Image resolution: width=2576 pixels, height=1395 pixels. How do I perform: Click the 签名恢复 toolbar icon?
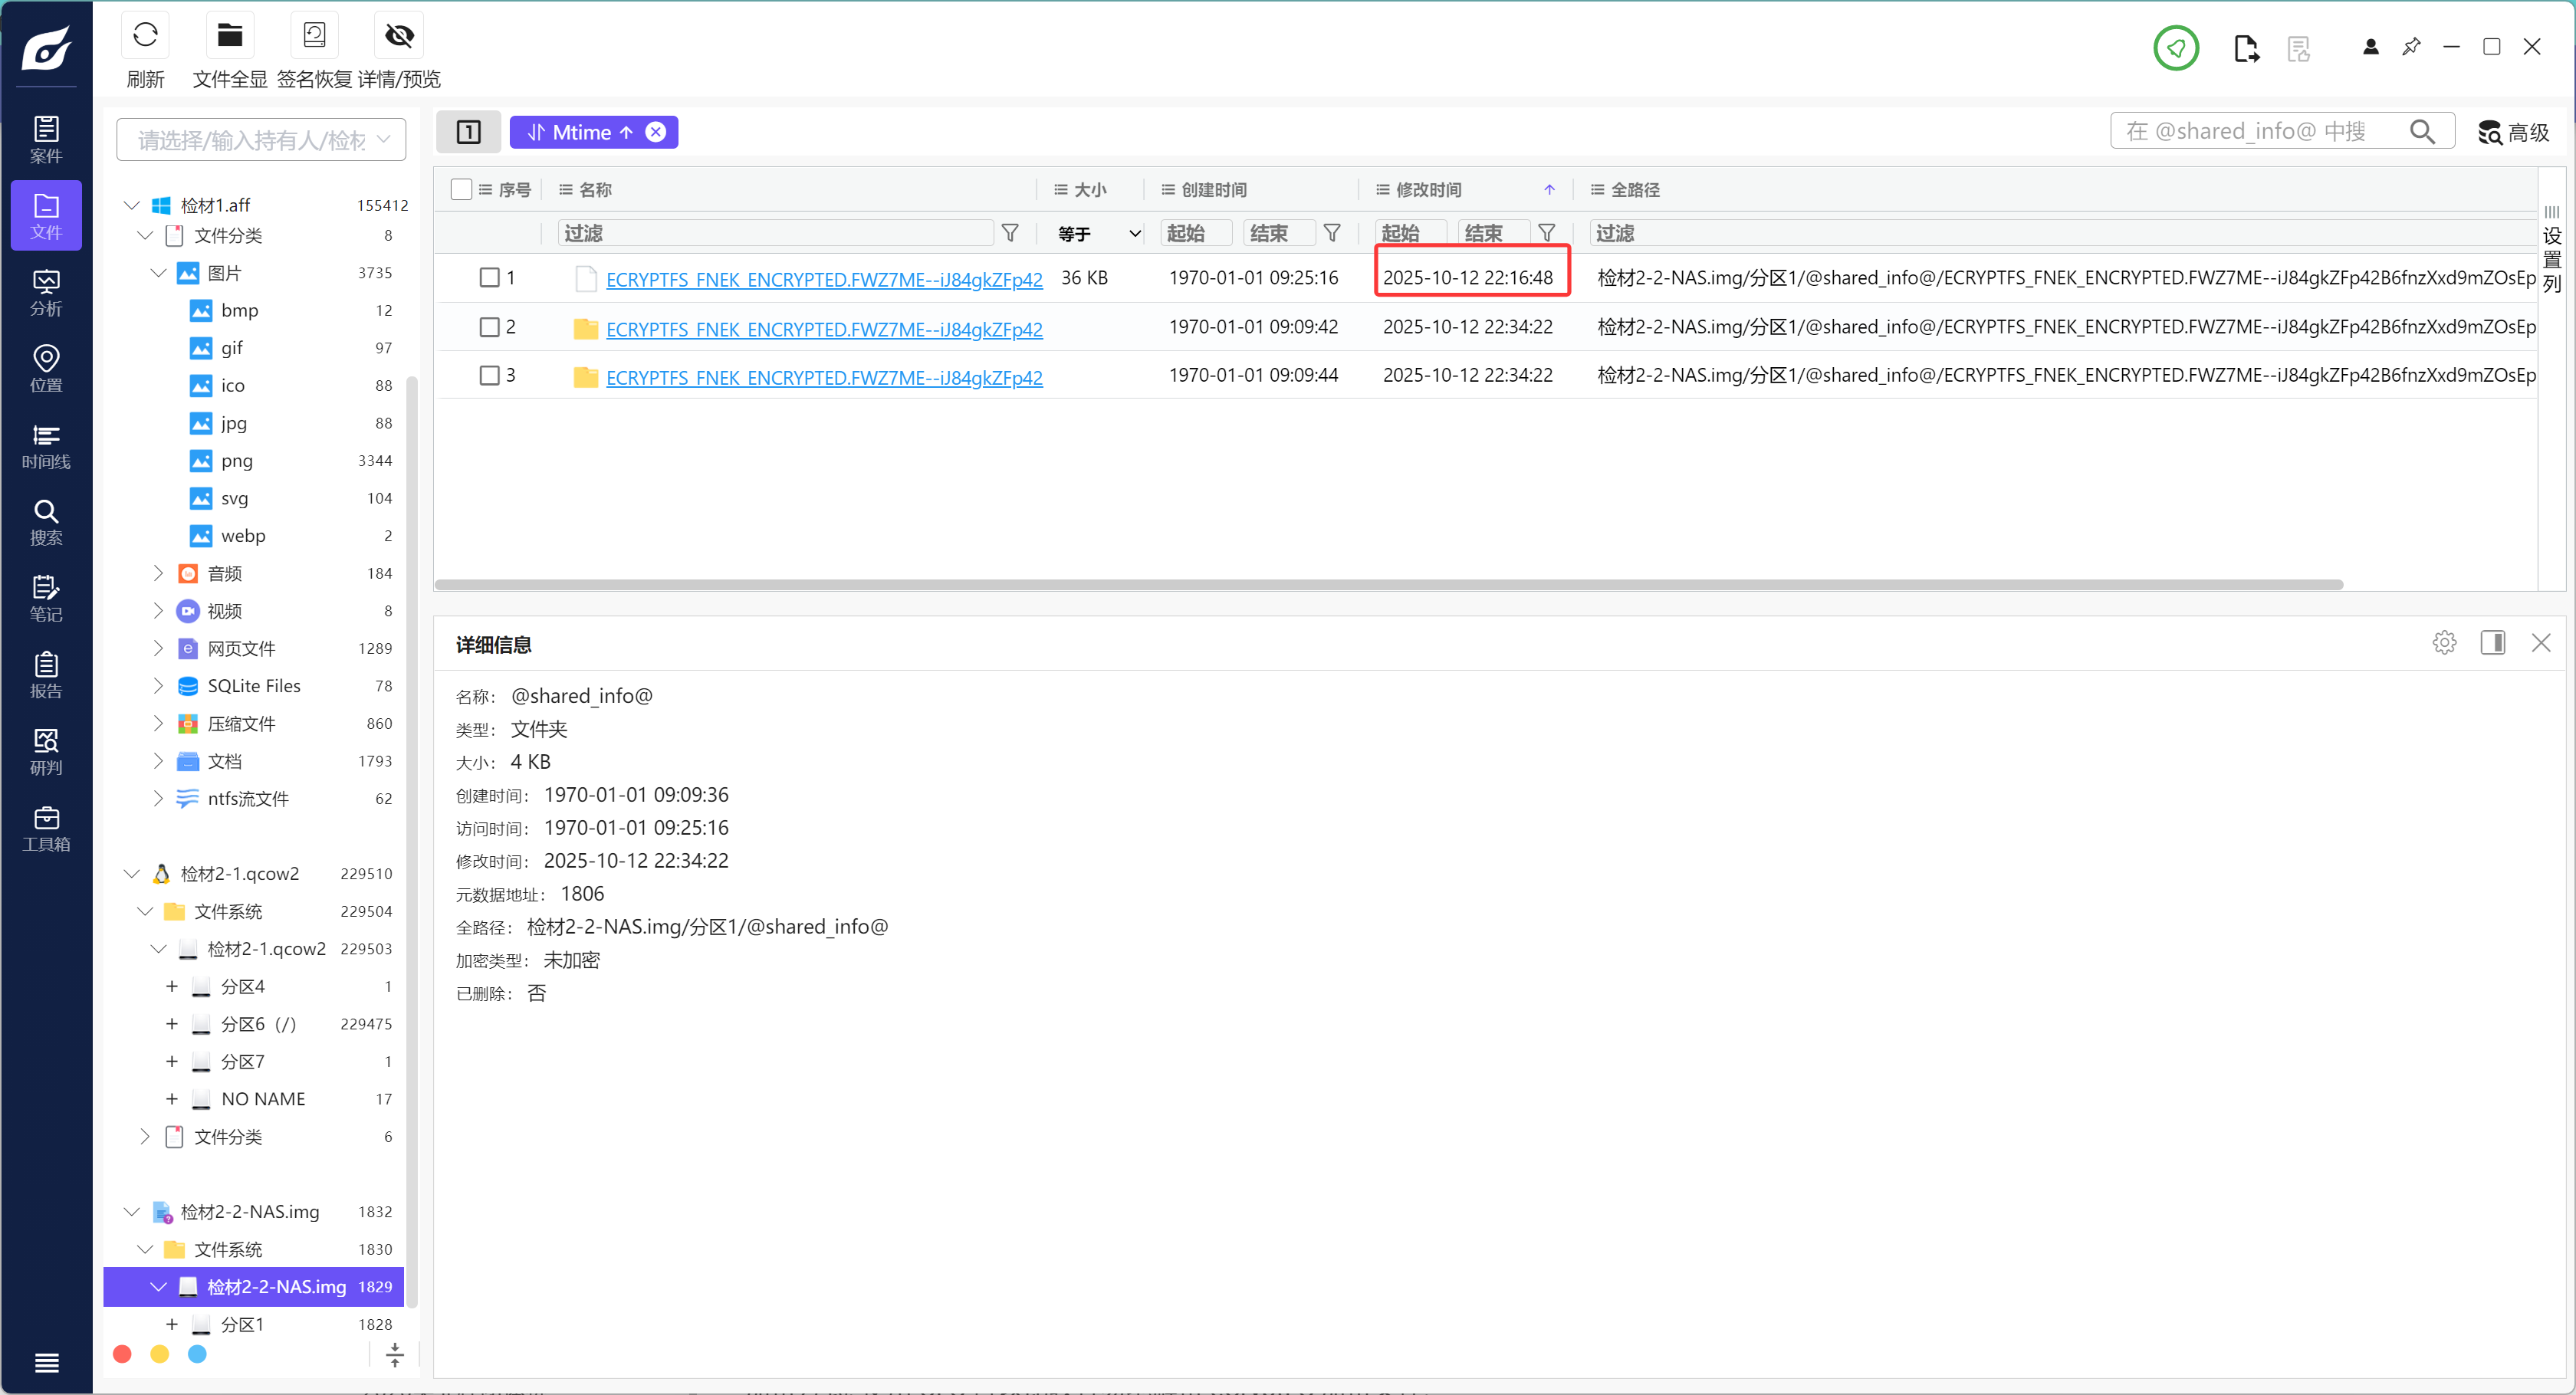[314, 36]
